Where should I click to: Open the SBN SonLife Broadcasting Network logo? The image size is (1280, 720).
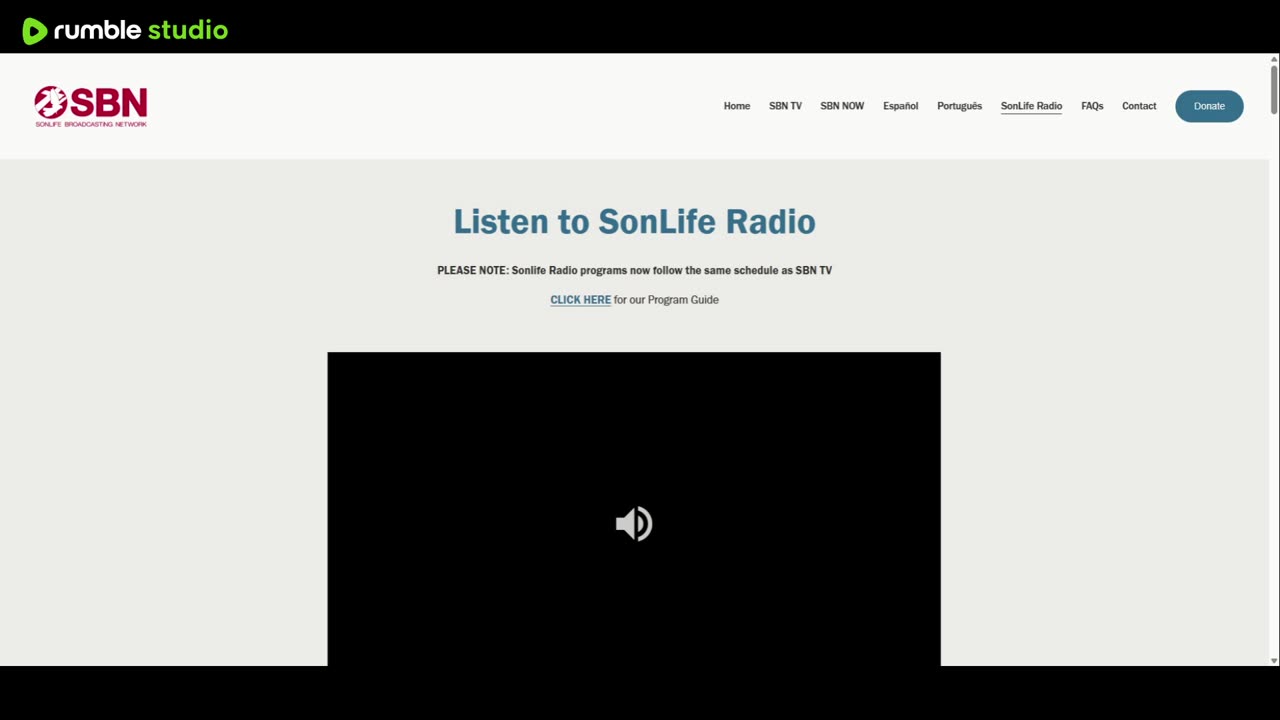pyautogui.click(x=91, y=106)
